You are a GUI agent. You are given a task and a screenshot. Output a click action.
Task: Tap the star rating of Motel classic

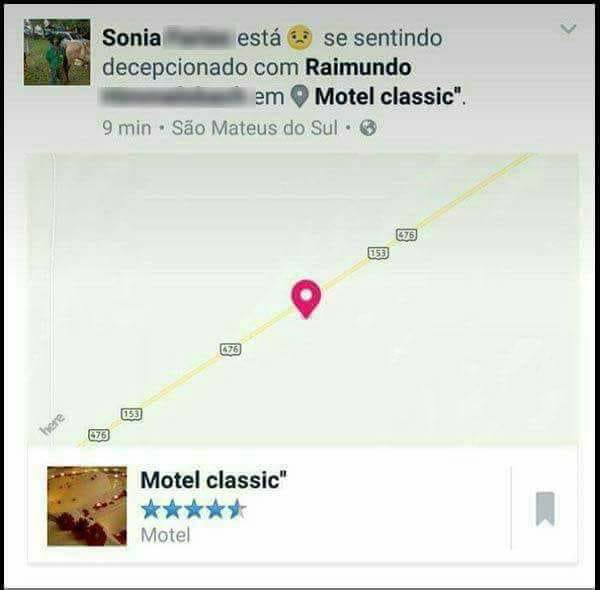(194, 510)
